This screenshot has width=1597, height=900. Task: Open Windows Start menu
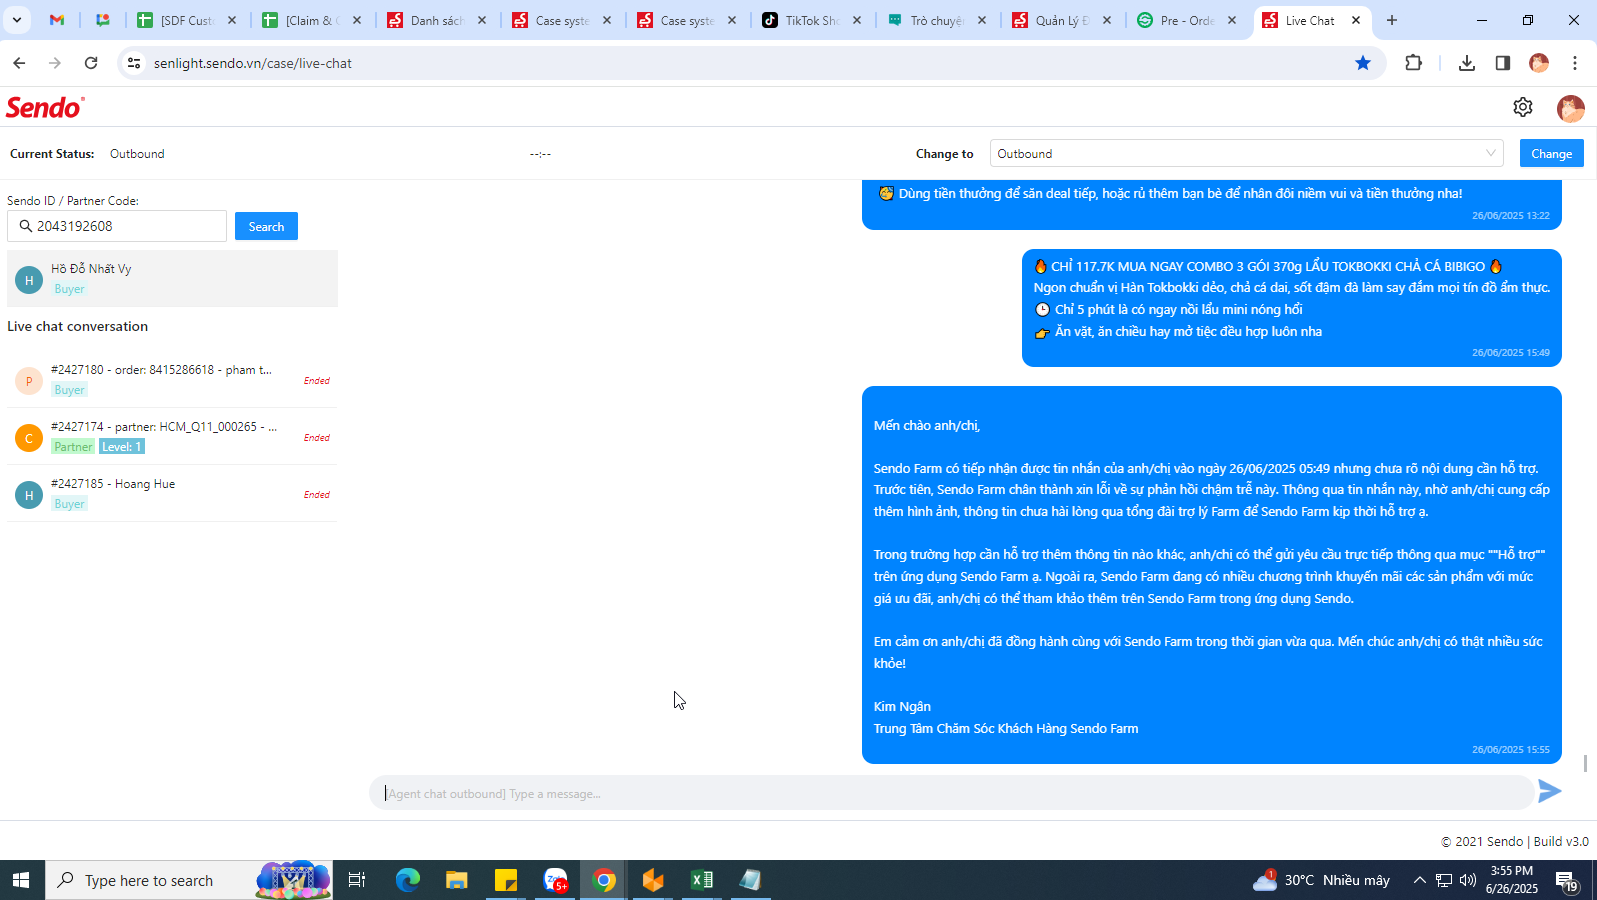pyautogui.click(x=21, y=880)
